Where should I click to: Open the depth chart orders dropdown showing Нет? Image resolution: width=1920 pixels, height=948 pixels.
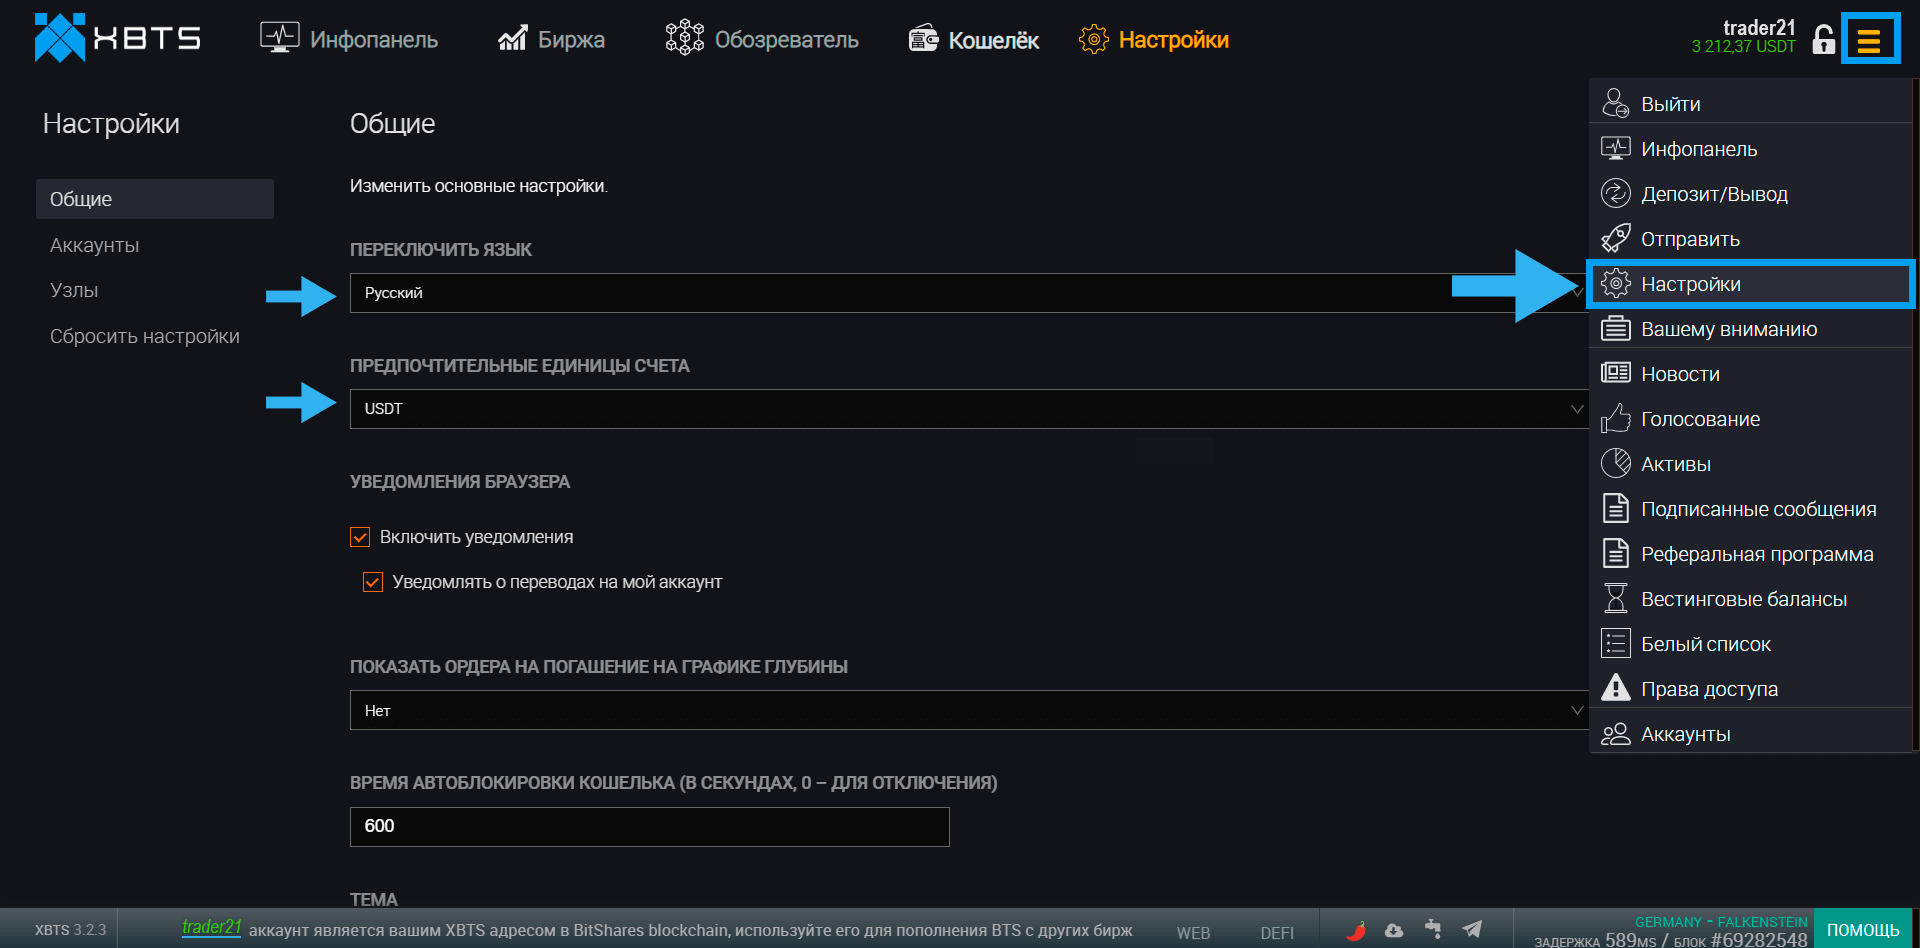966,710
